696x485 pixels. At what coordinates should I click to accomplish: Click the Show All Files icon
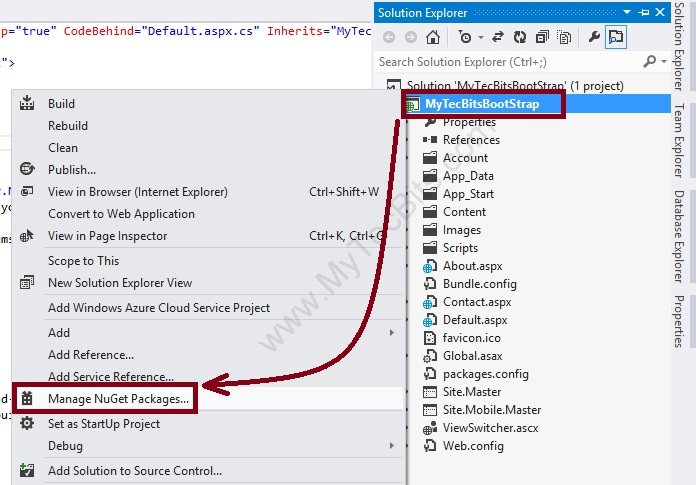click(x=564, y=37)
